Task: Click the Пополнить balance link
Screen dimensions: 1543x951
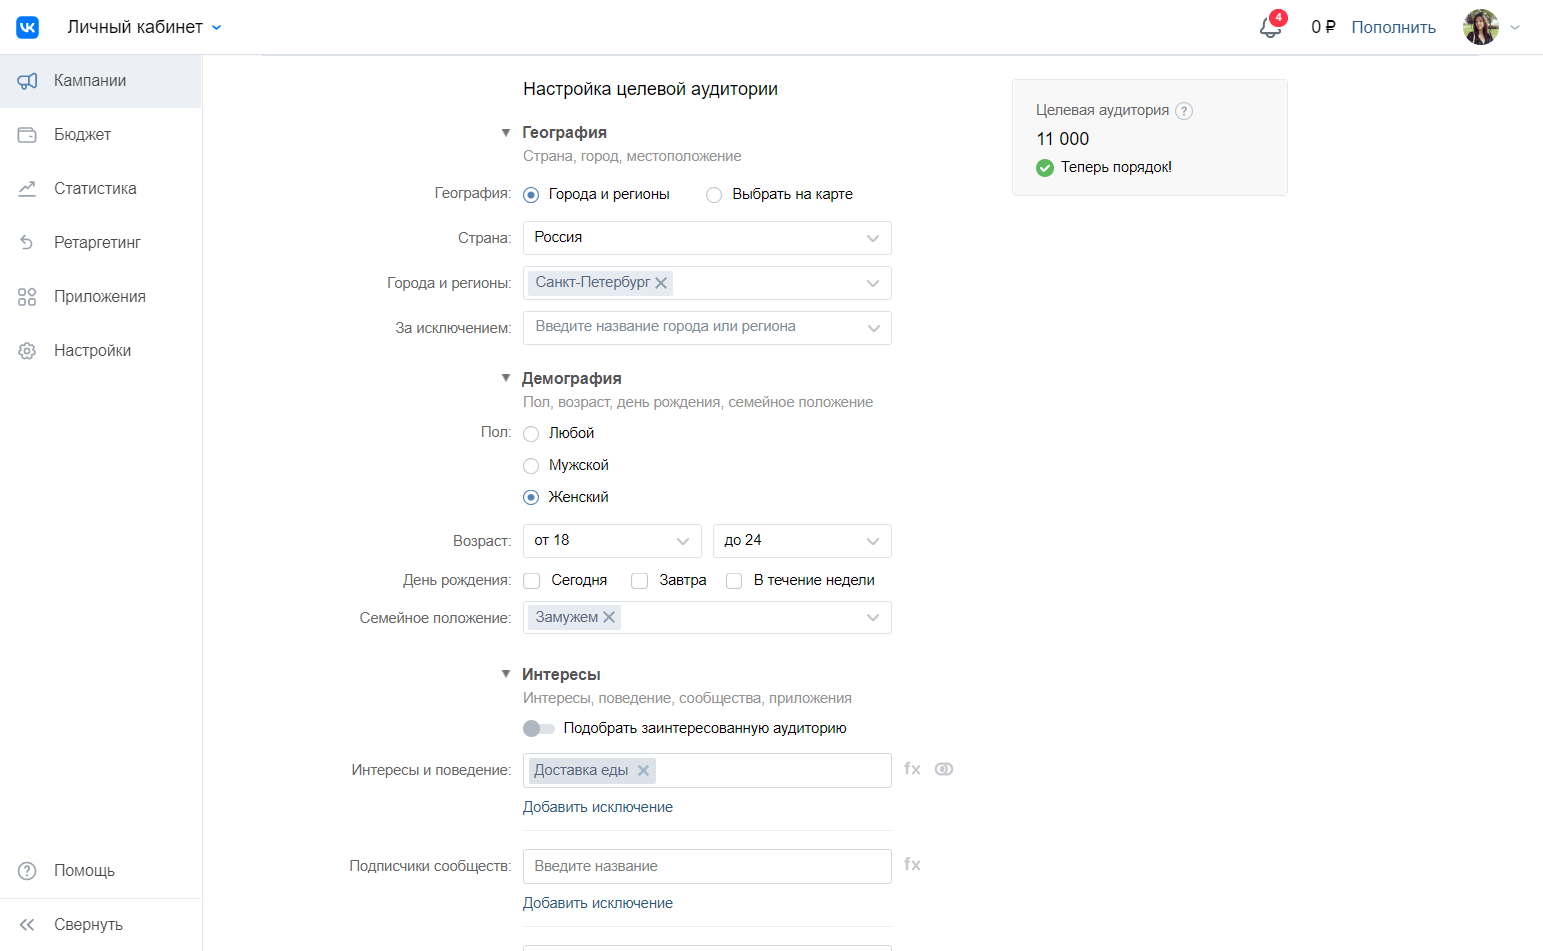Action: click(1393, 27)
